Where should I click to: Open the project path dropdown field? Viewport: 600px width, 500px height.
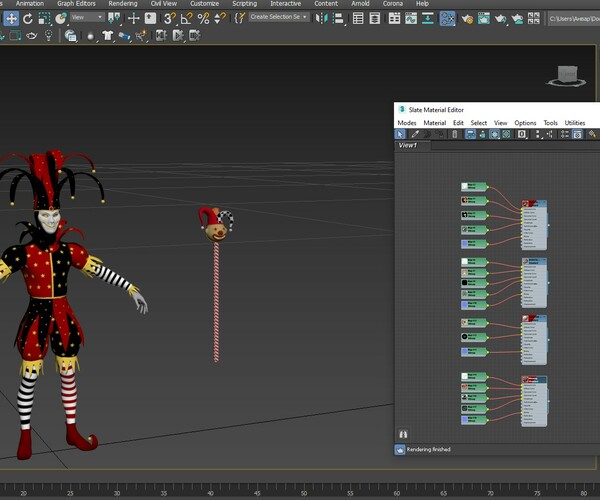[574, 18]
